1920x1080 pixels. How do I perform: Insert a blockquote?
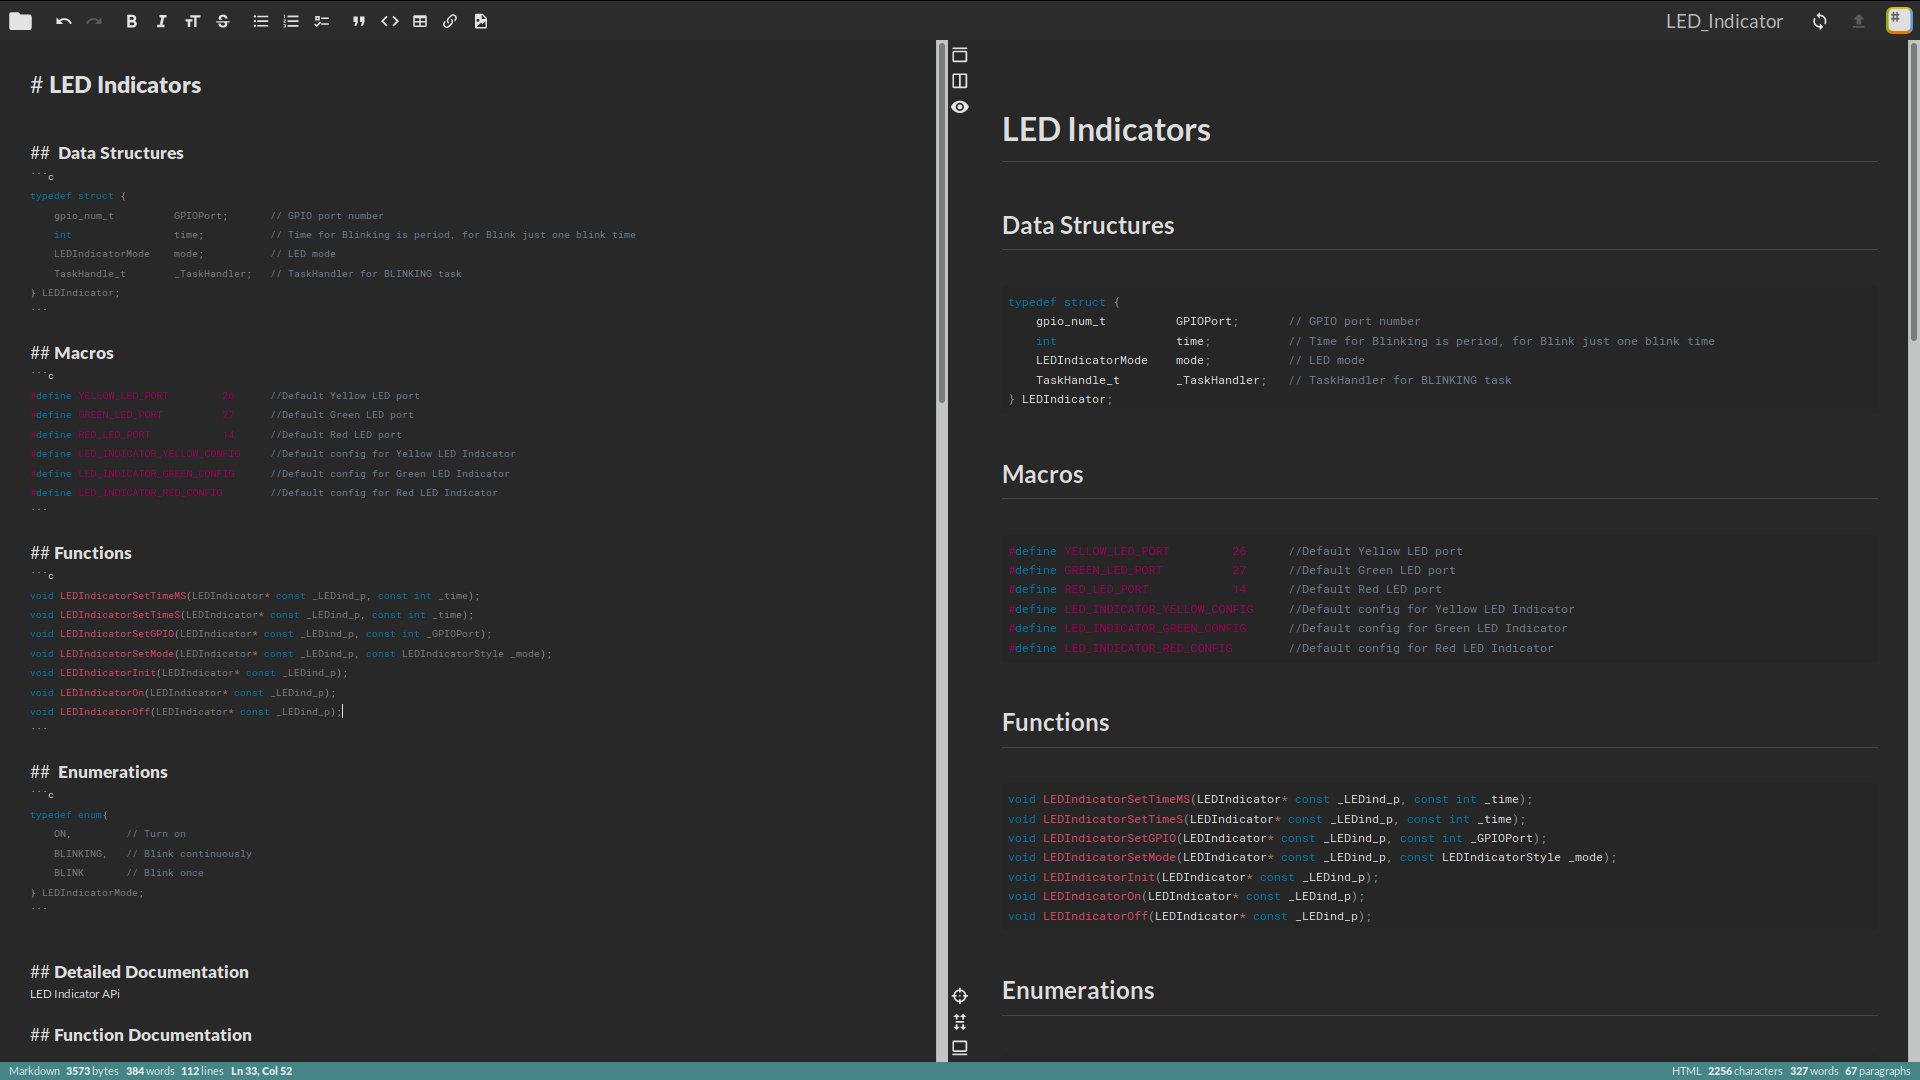click(359, 21)
